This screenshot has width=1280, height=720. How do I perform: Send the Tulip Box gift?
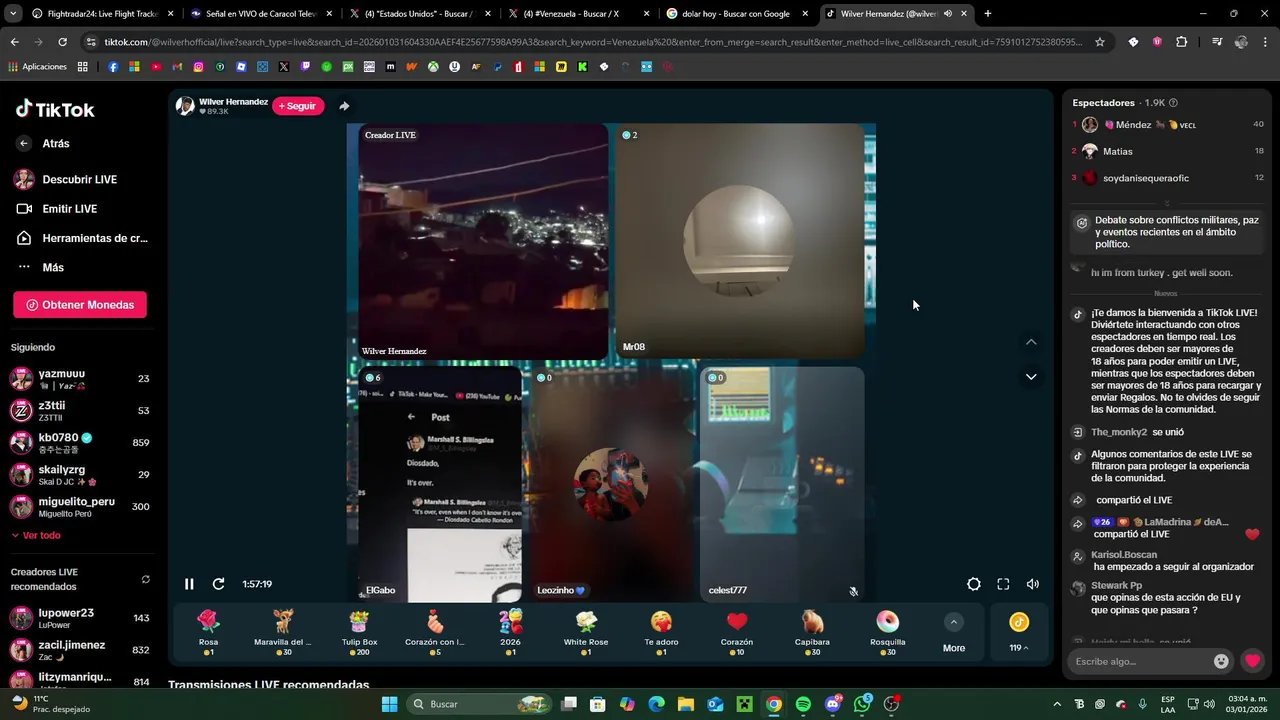pyautogui.click(x=359, y=632)
